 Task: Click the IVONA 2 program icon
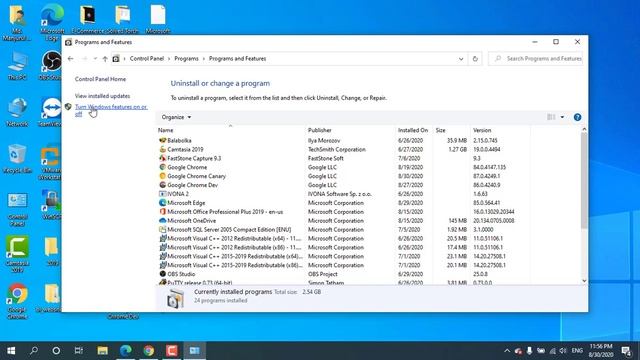coord(162,194)
